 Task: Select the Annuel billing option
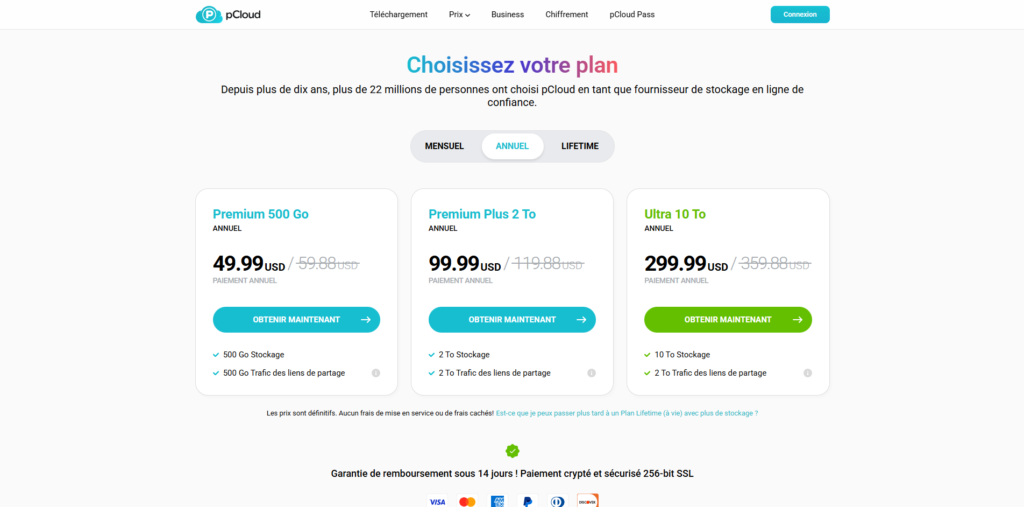[512, 146]
